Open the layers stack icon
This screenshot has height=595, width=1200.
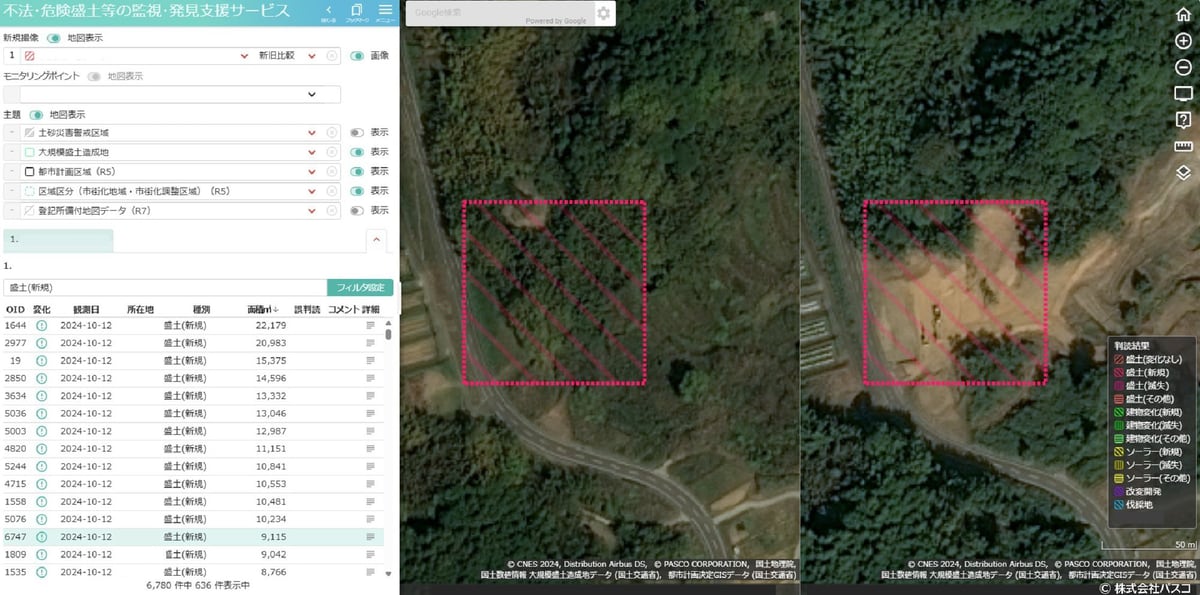click(x=1183, y=172)
